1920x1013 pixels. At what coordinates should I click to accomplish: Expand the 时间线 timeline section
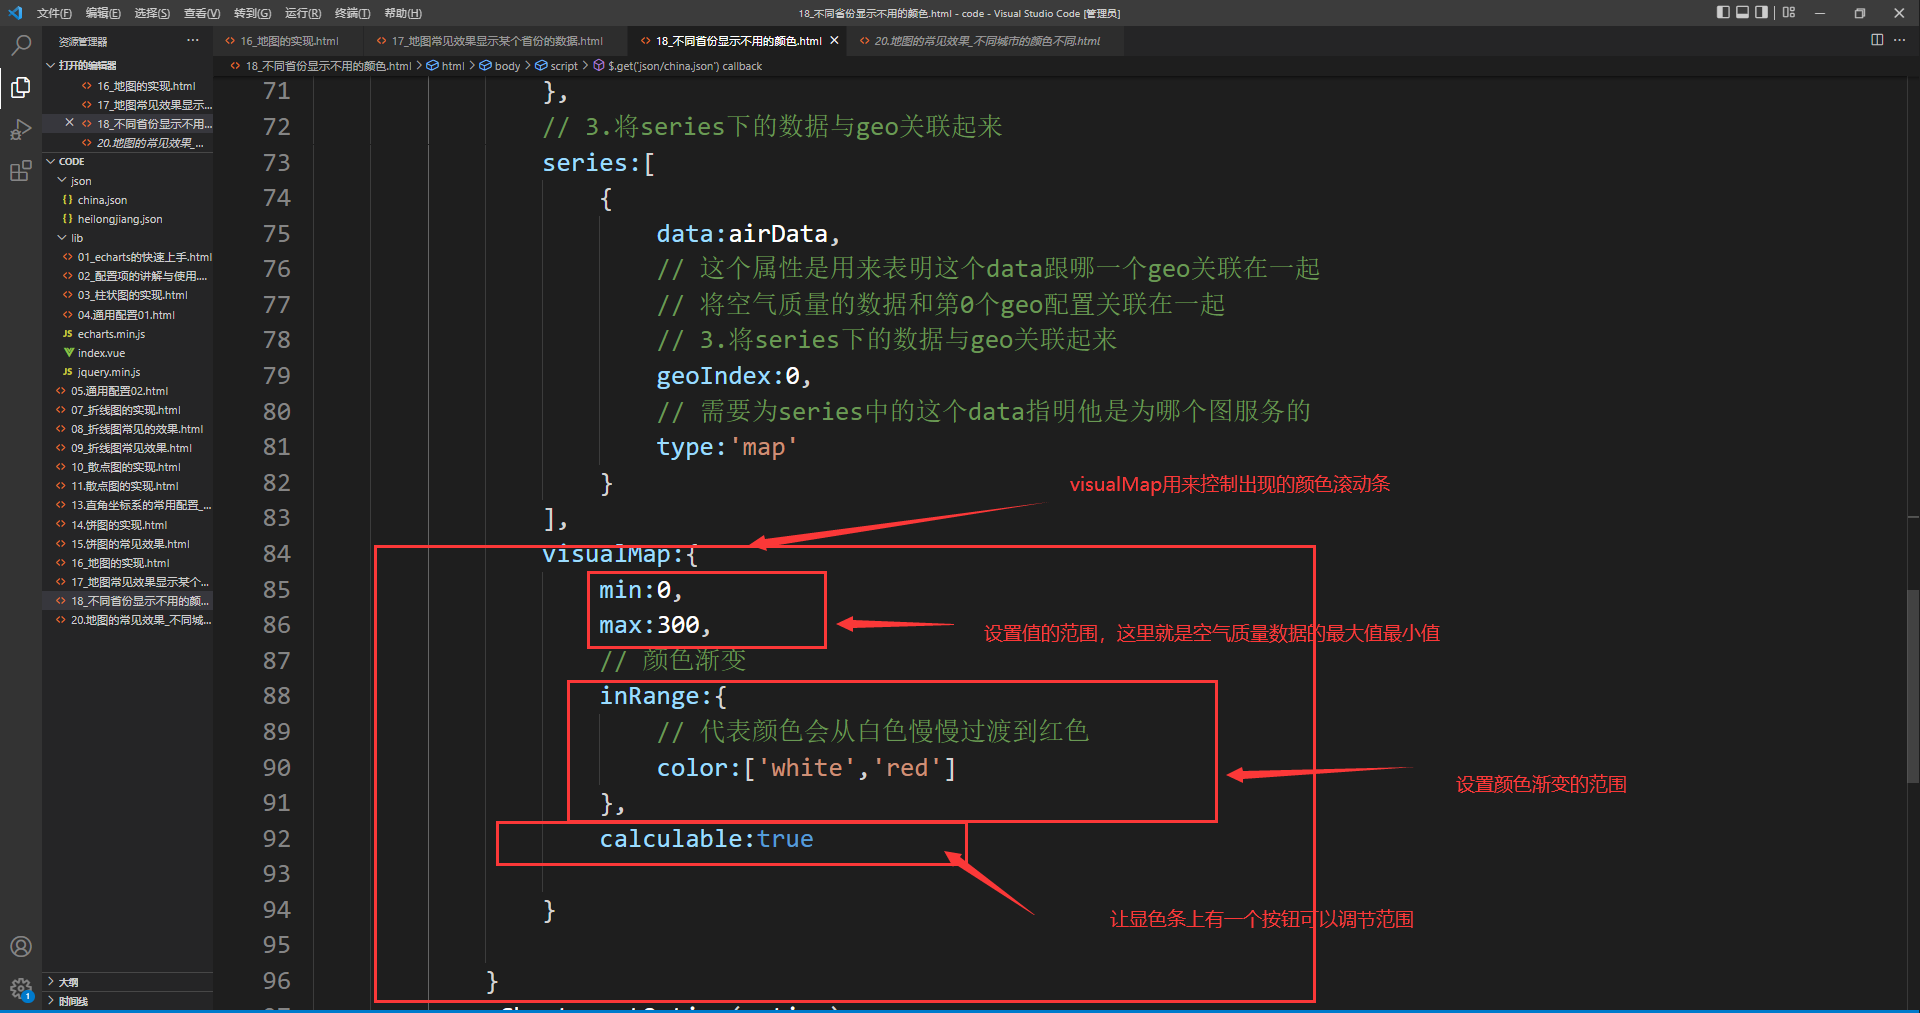click(50, 1001)
